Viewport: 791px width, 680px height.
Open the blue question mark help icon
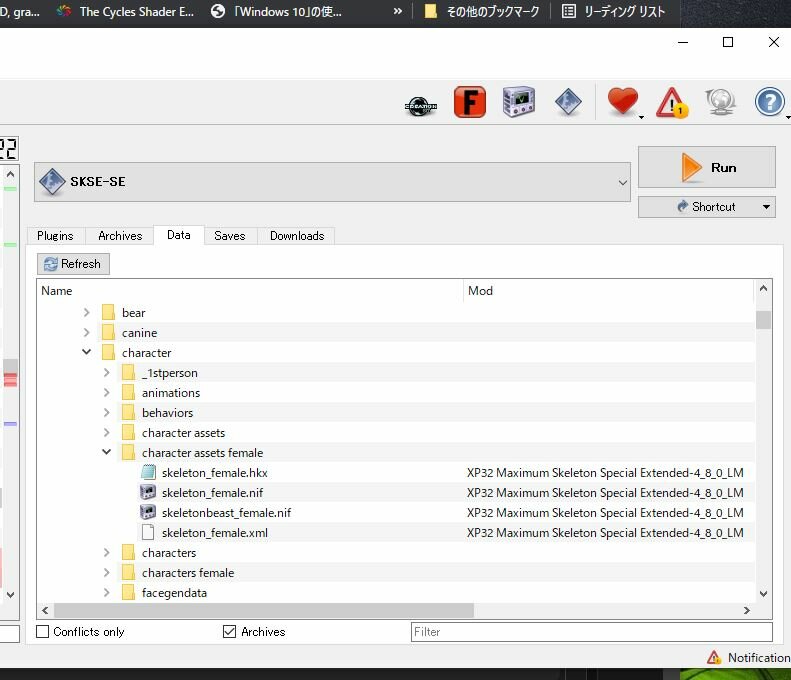pos(769,102)
